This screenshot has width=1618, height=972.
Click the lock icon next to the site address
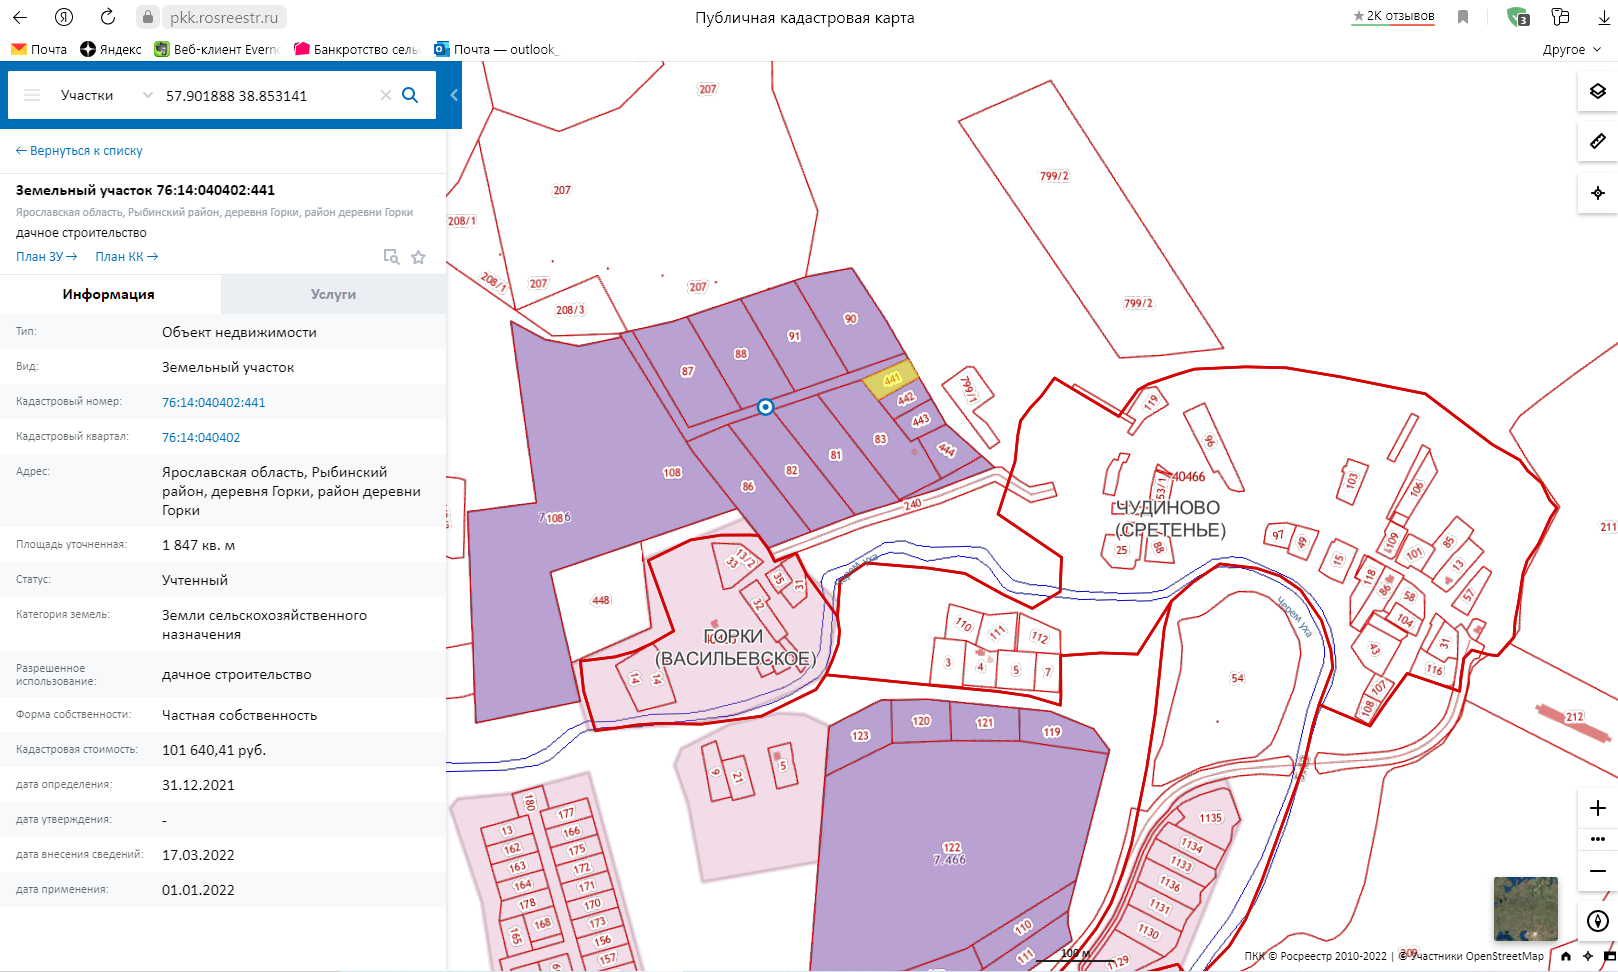coord(148,17)
